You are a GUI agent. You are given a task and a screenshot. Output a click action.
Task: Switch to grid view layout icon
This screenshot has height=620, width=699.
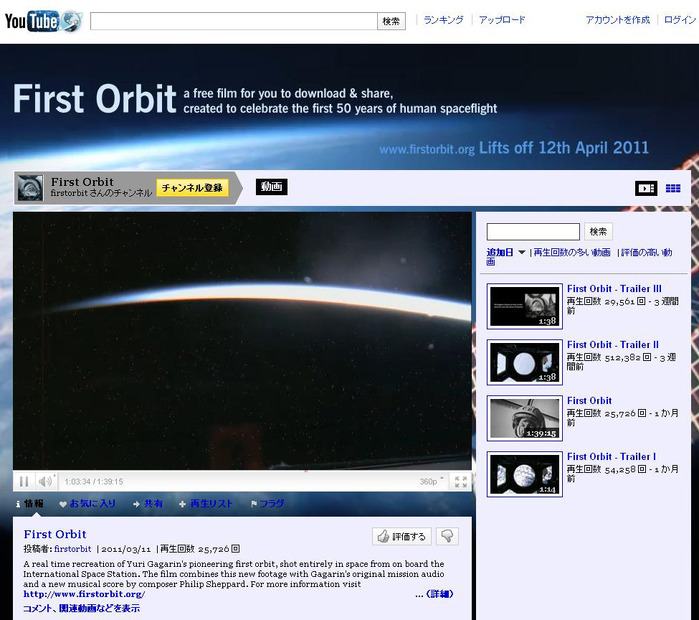coord(673,189)
